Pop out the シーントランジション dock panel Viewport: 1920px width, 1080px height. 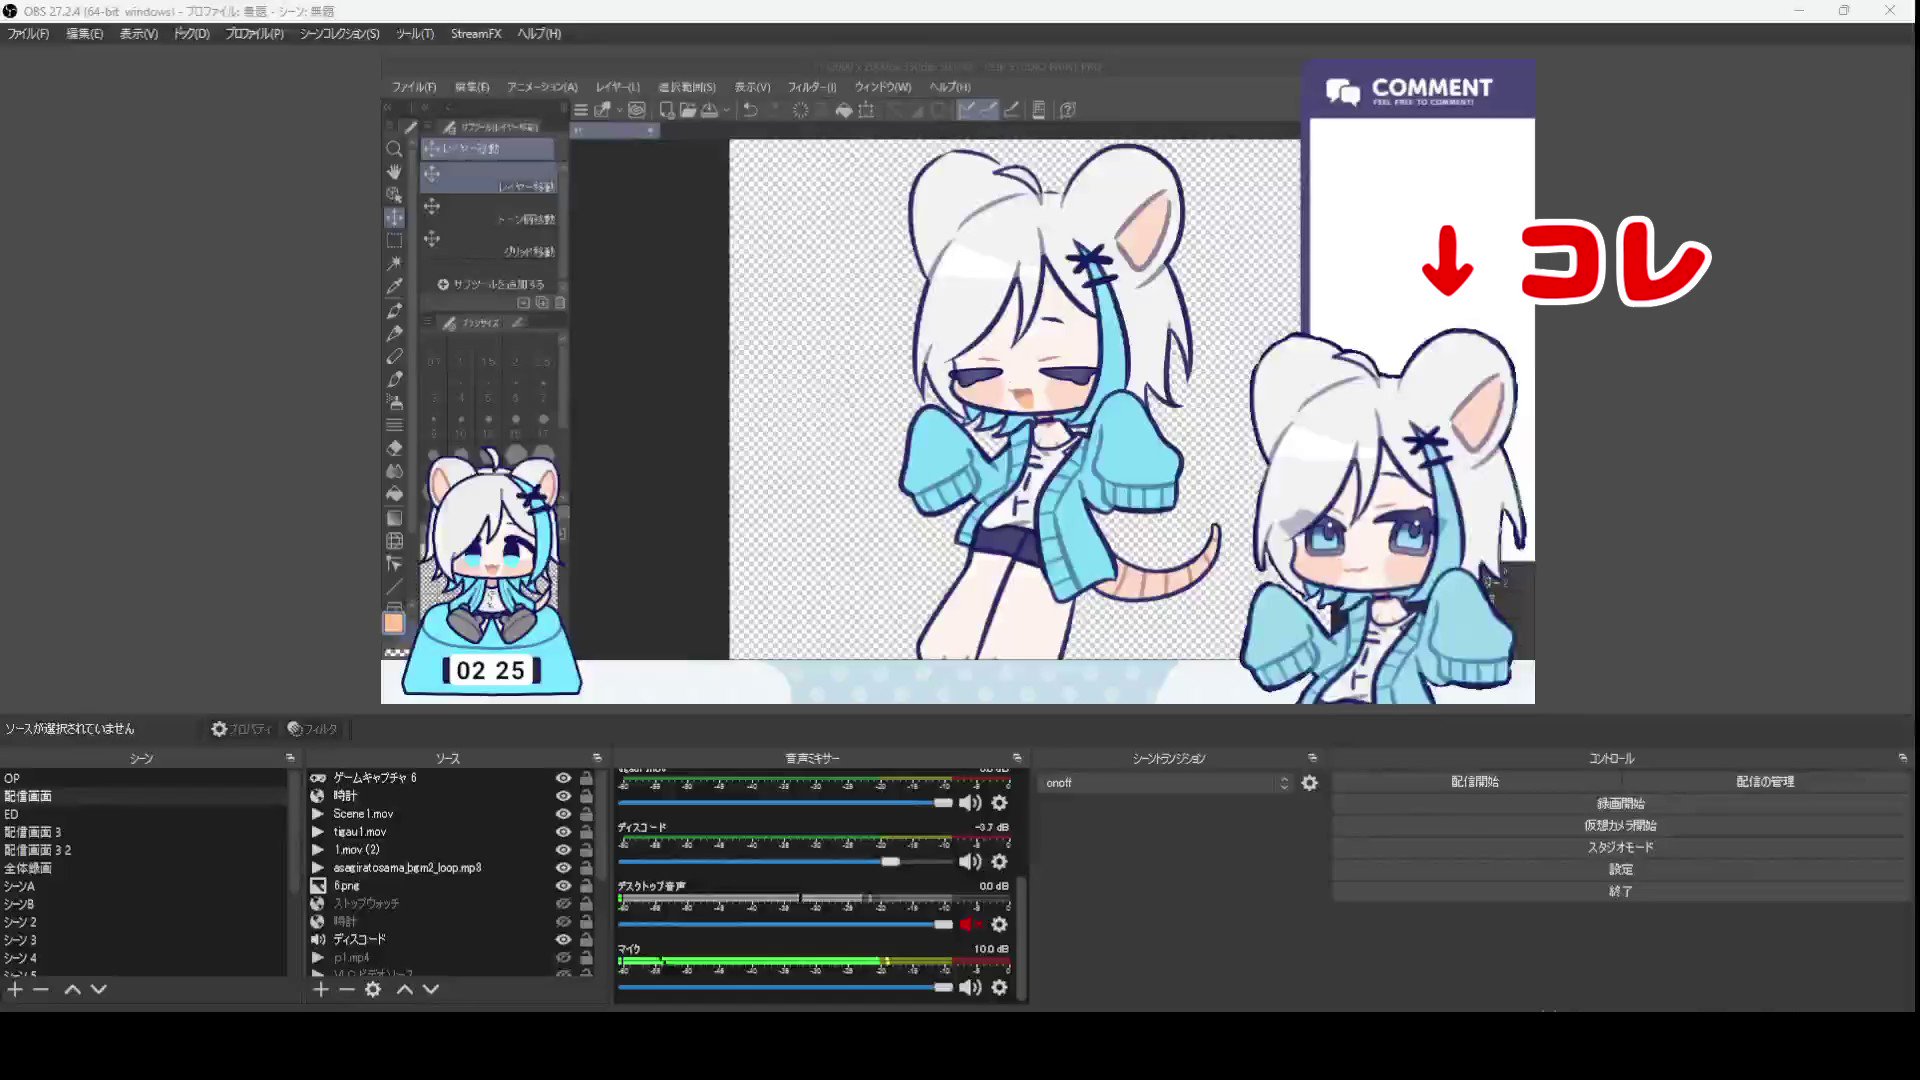pos(1312,758)
